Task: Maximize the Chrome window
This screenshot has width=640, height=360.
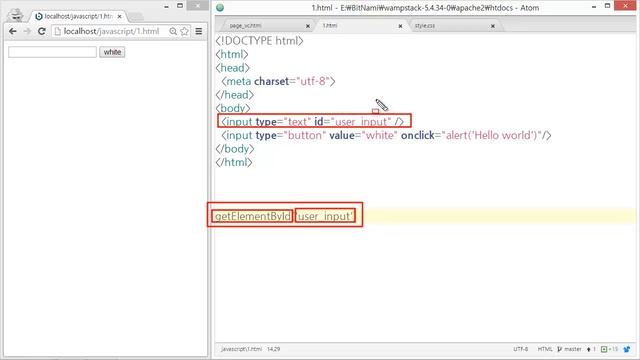Action: 180,6
